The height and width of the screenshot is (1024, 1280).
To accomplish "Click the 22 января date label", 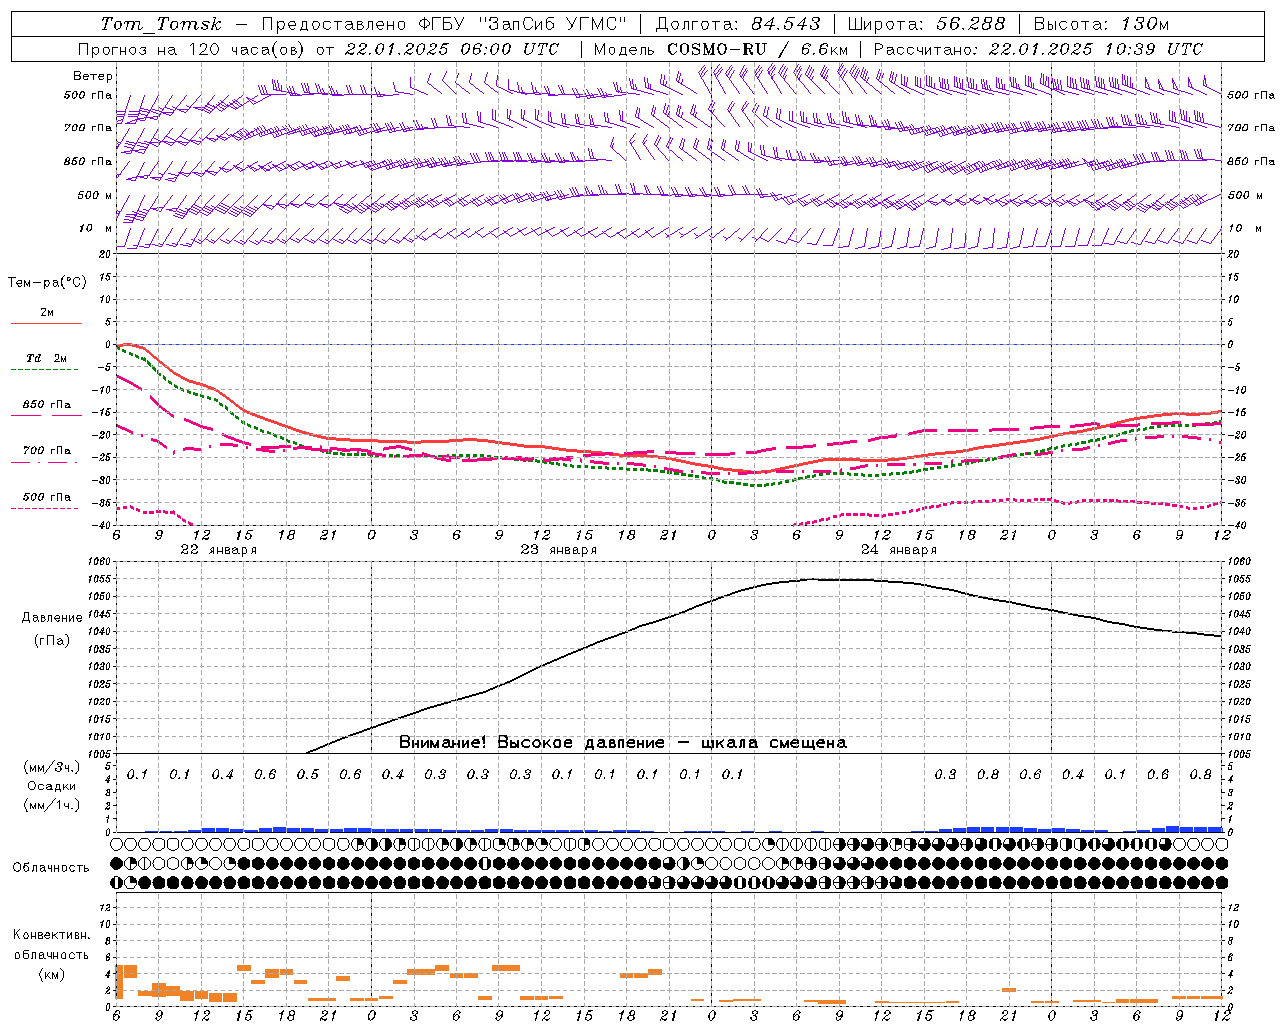I will [218, 550].
